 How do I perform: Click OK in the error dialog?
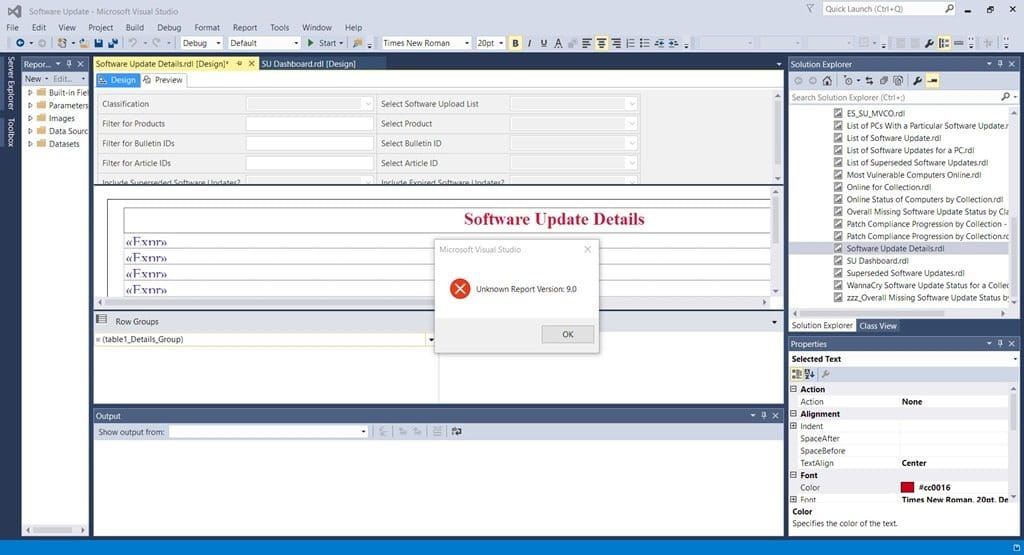[568, 334]
